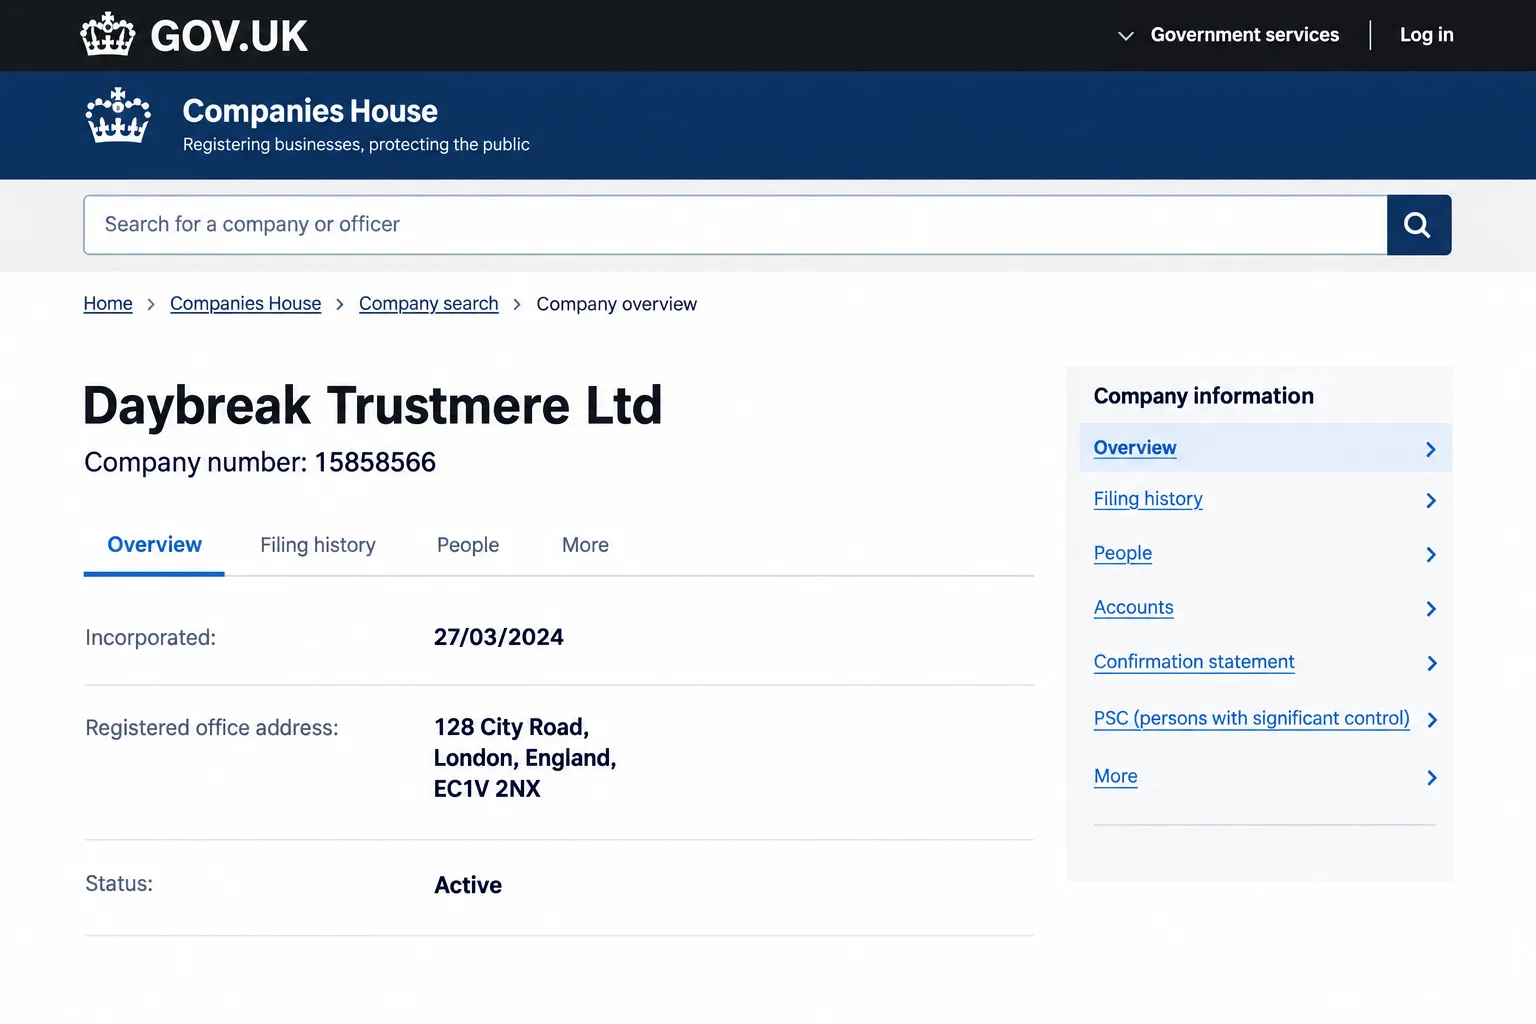
Task: Click the chevron beside Confirmation statement
Action: coord(1432,663)
